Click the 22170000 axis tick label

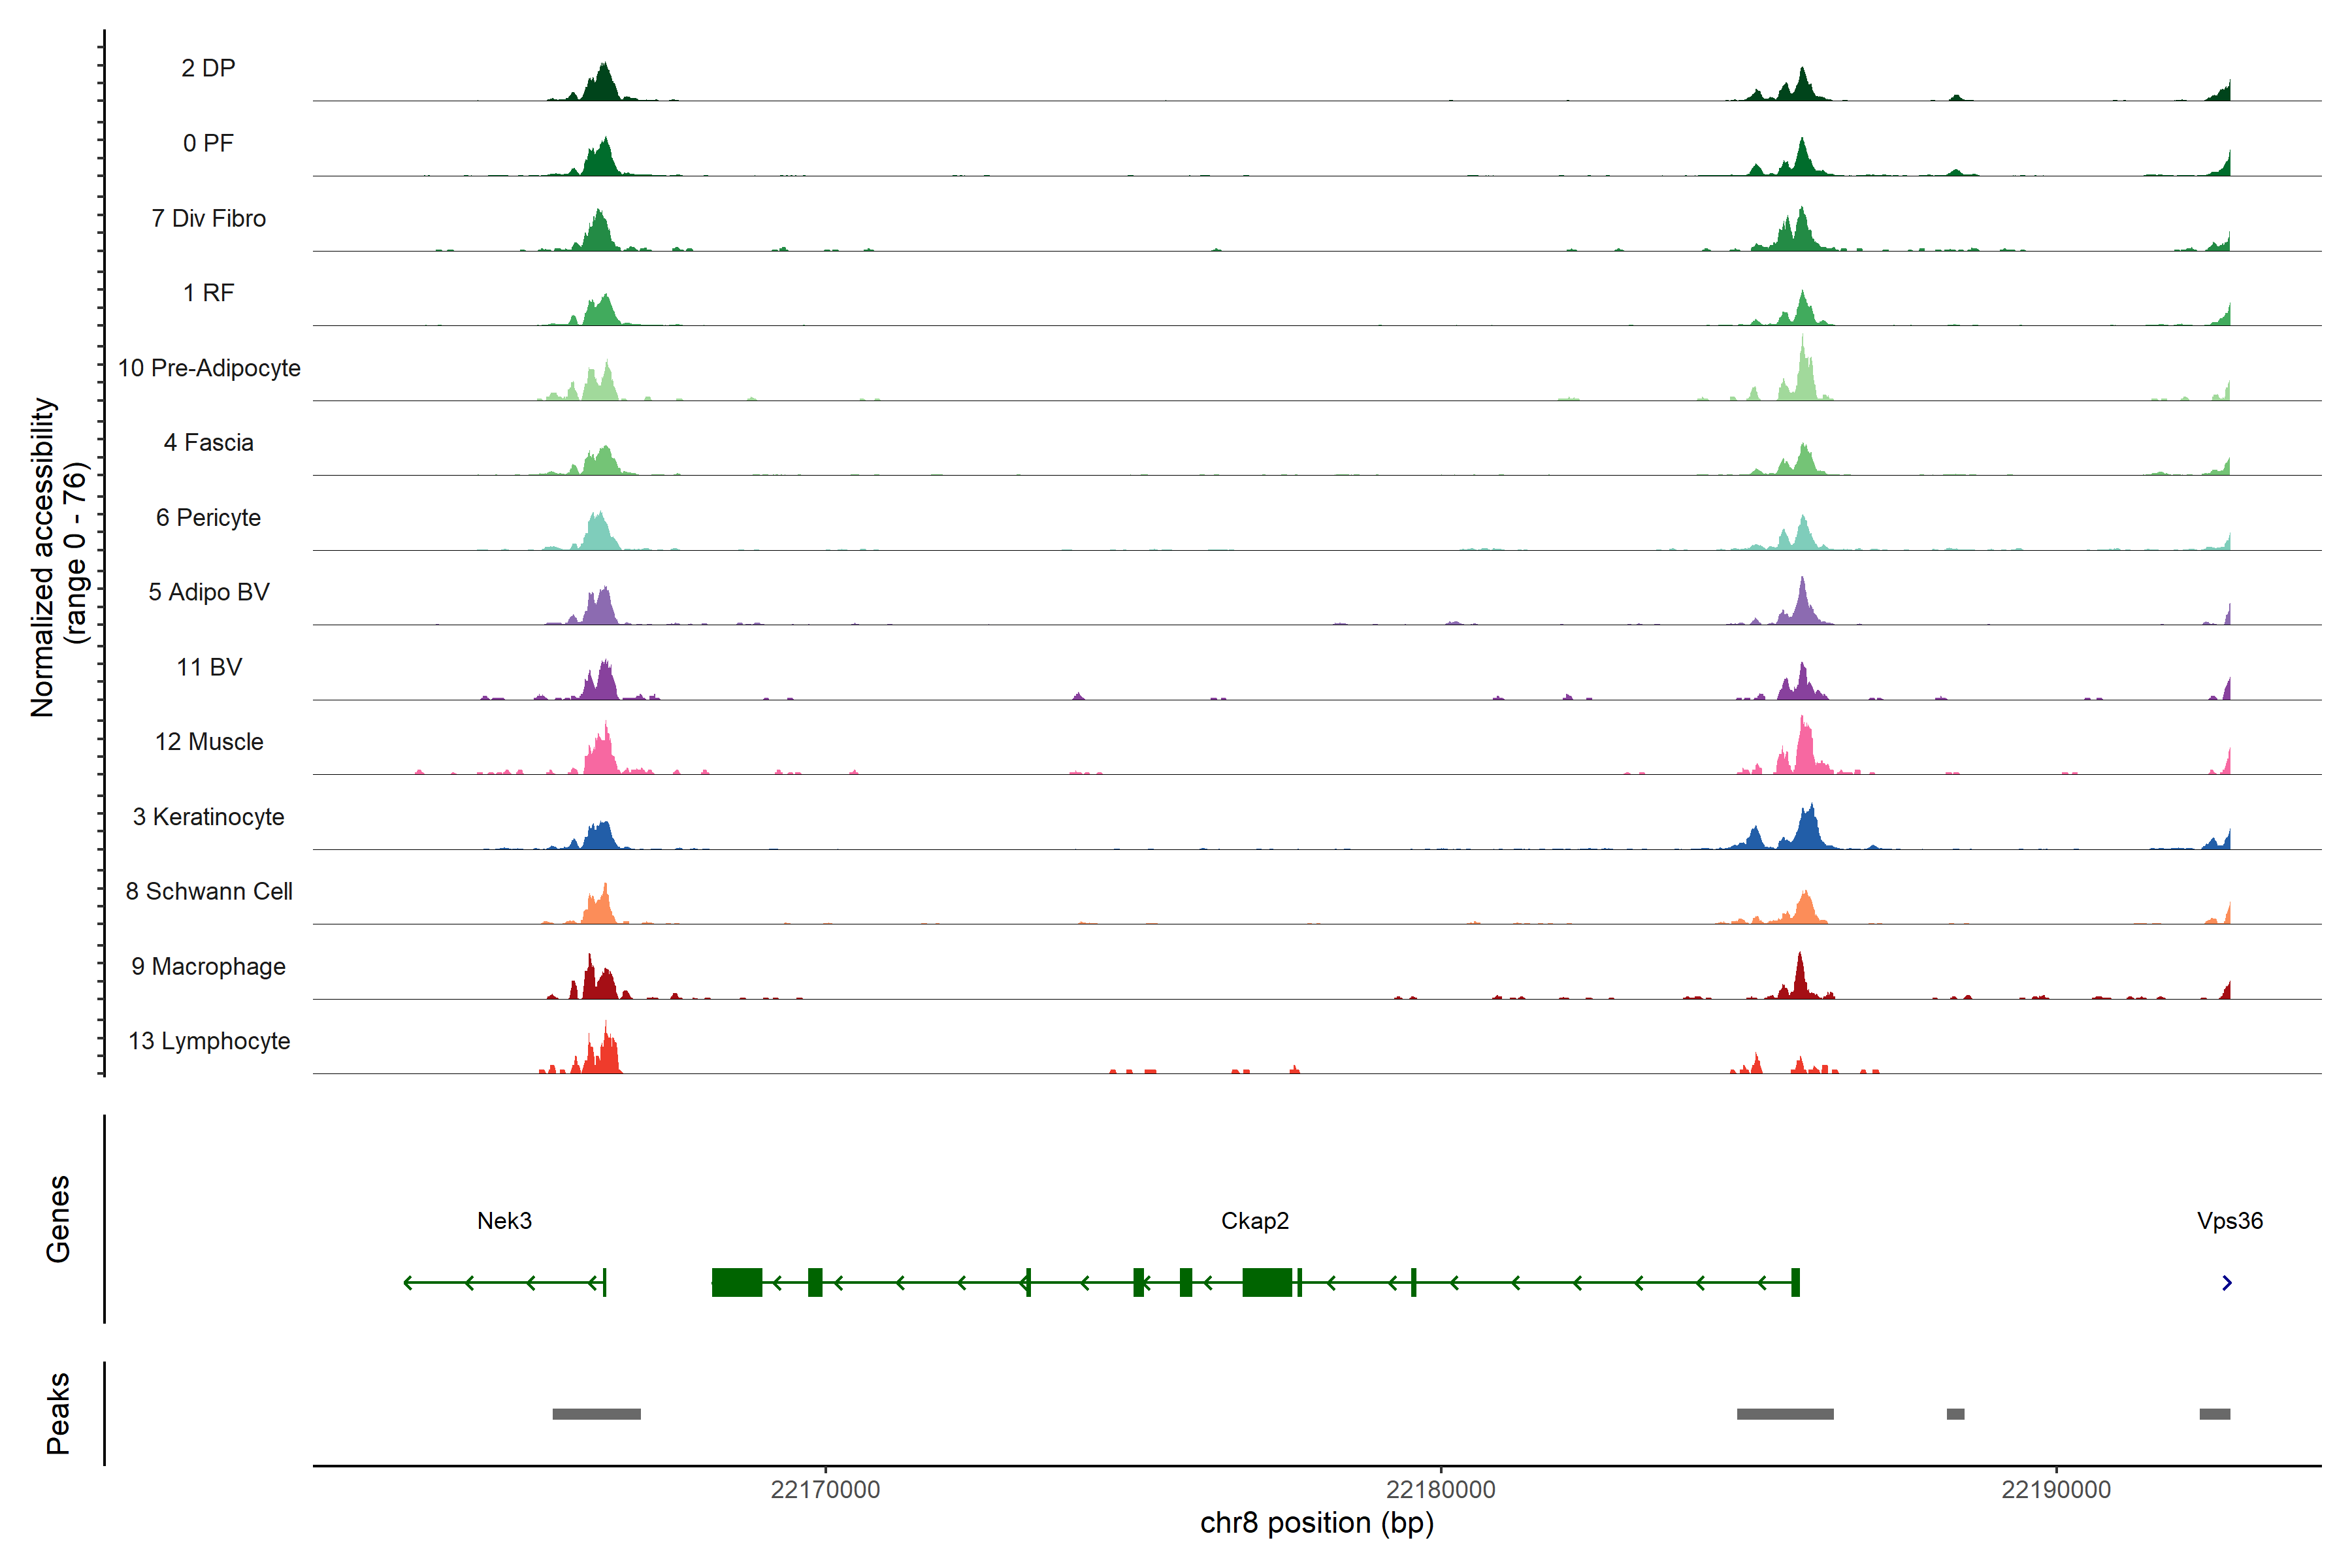[x=825, y=1490]
